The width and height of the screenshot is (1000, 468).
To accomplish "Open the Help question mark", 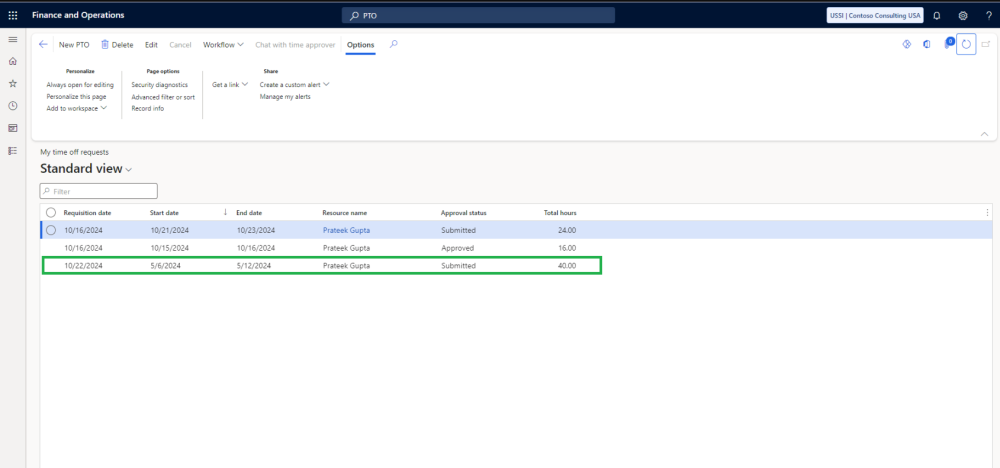I will [989, 15].
